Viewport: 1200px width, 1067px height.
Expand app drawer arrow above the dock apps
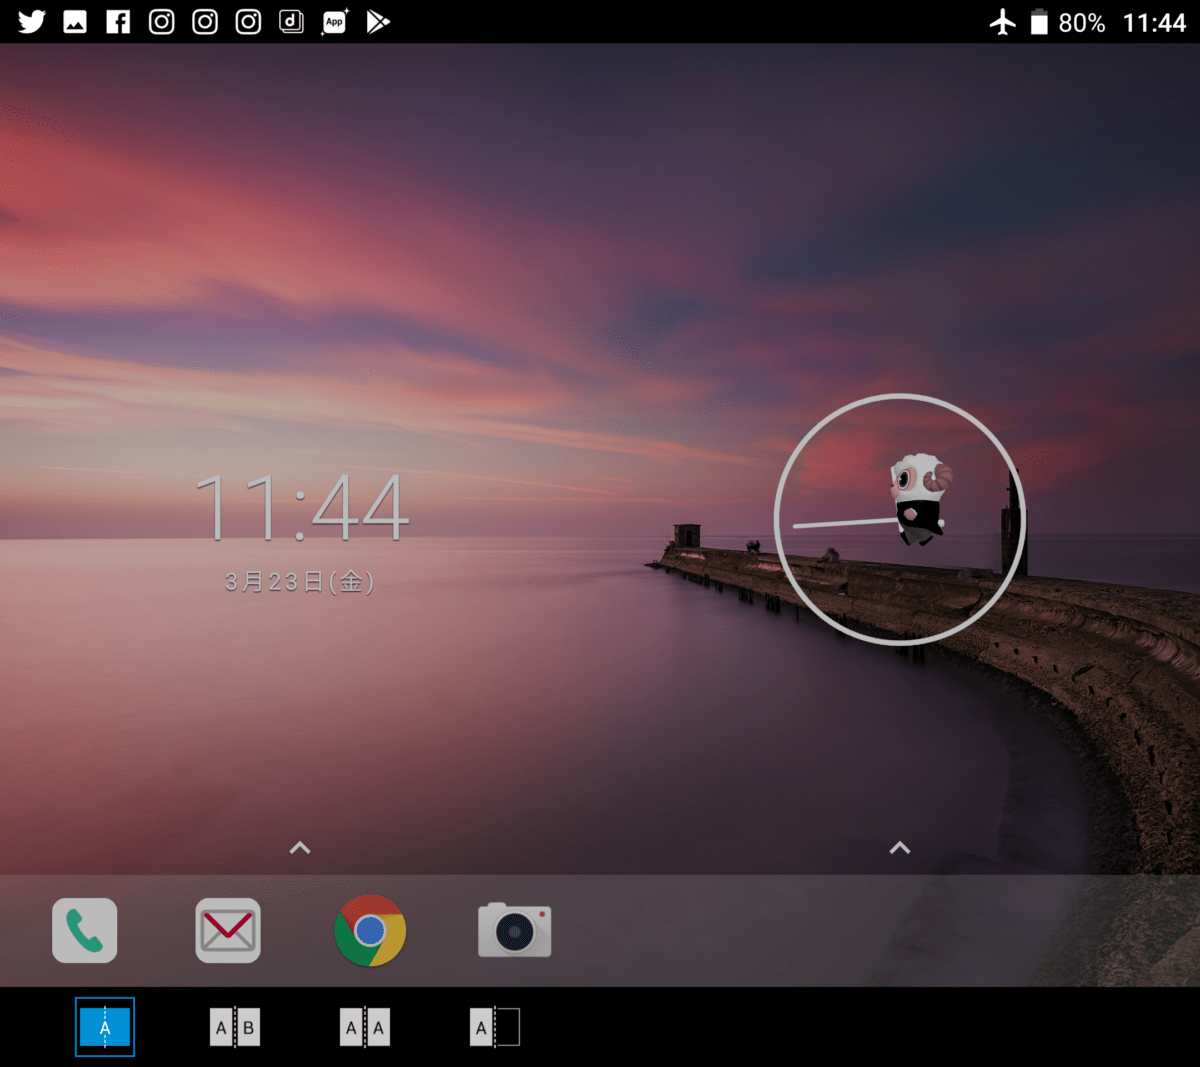point(300,848)
